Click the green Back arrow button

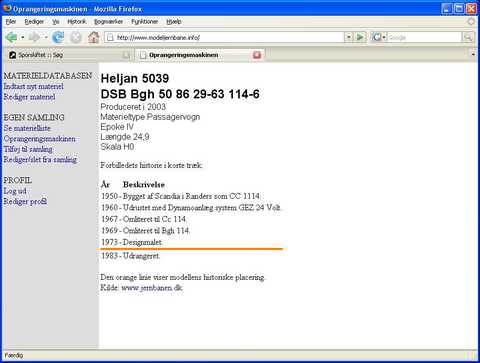coord(11,37)
